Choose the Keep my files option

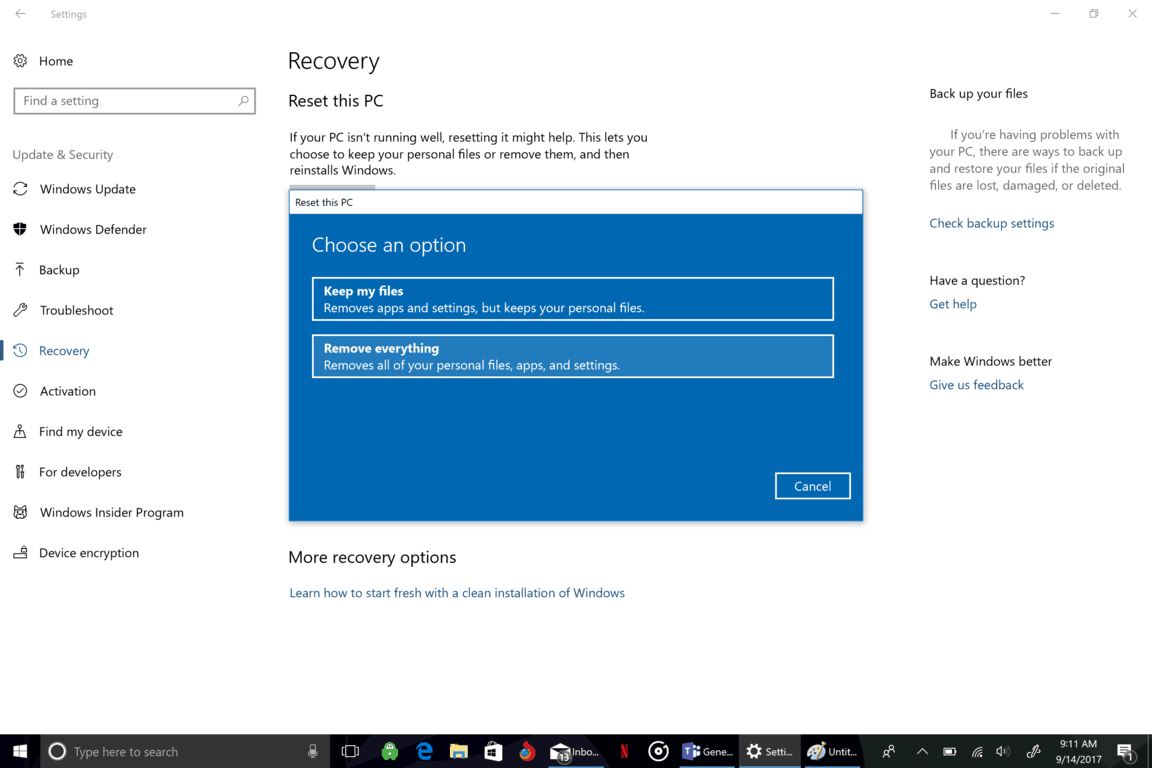(x=572, y=299)
